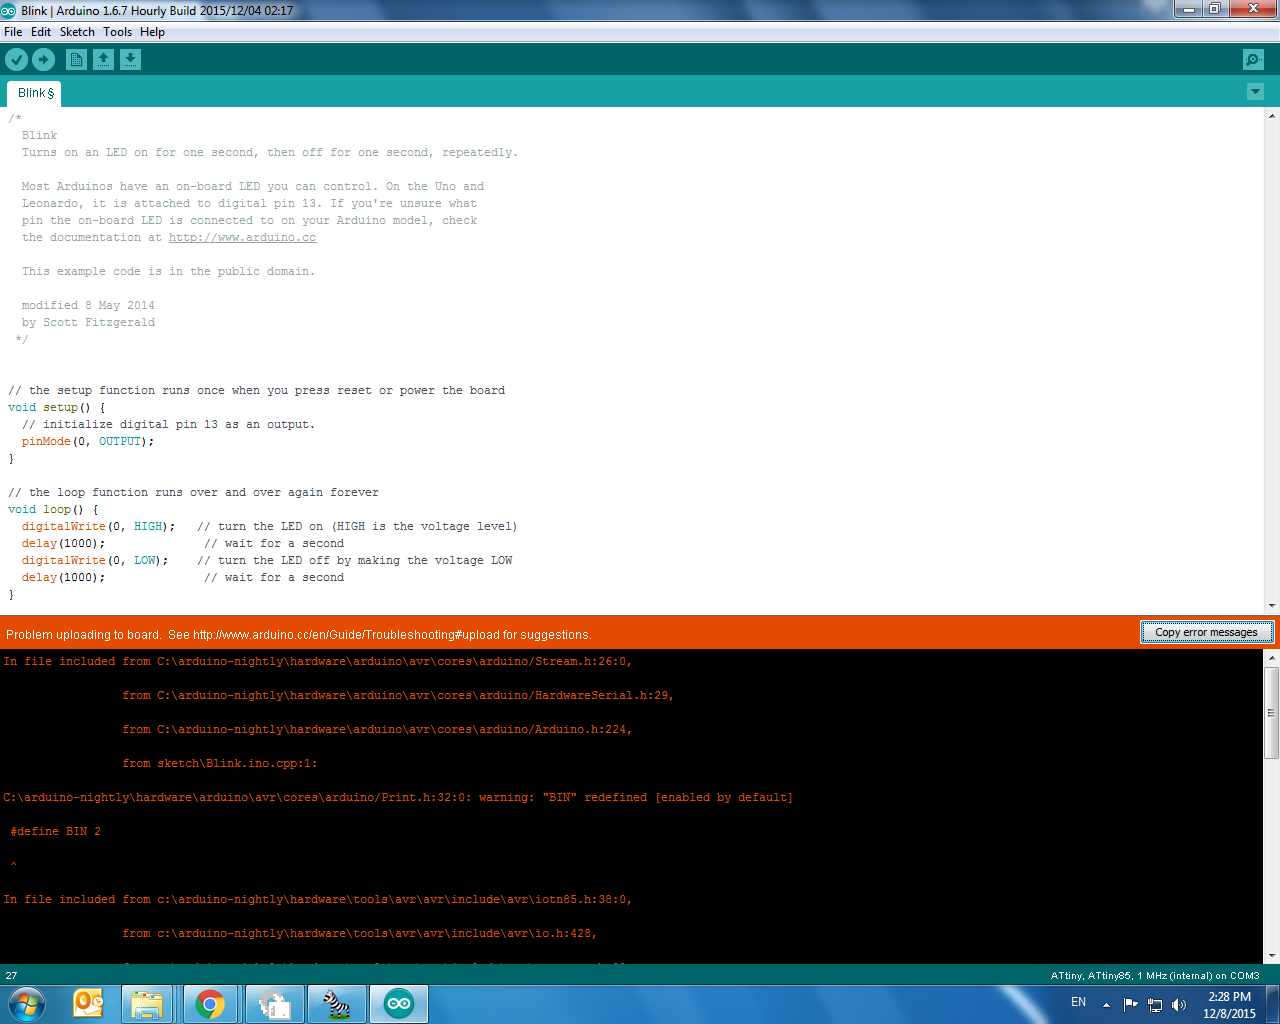The width and height of the screenshot is (1280, 1024).
Task: Open the Windows Start menu
Action: (x=27, y=1004)
